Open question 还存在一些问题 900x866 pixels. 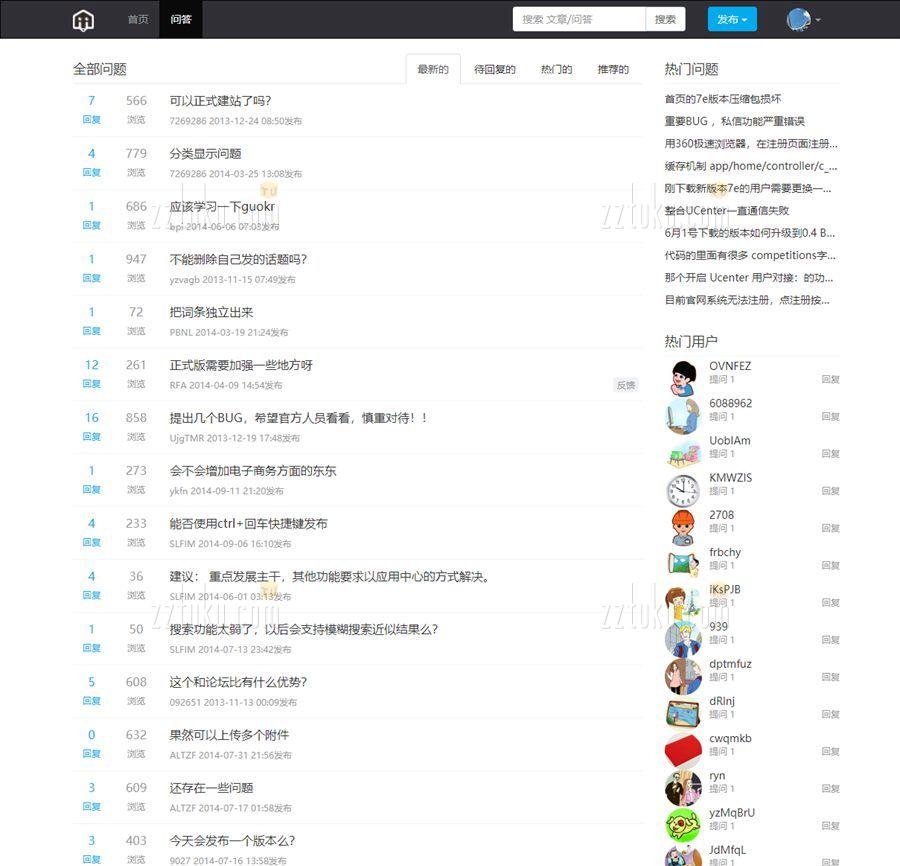pos(211,787)
